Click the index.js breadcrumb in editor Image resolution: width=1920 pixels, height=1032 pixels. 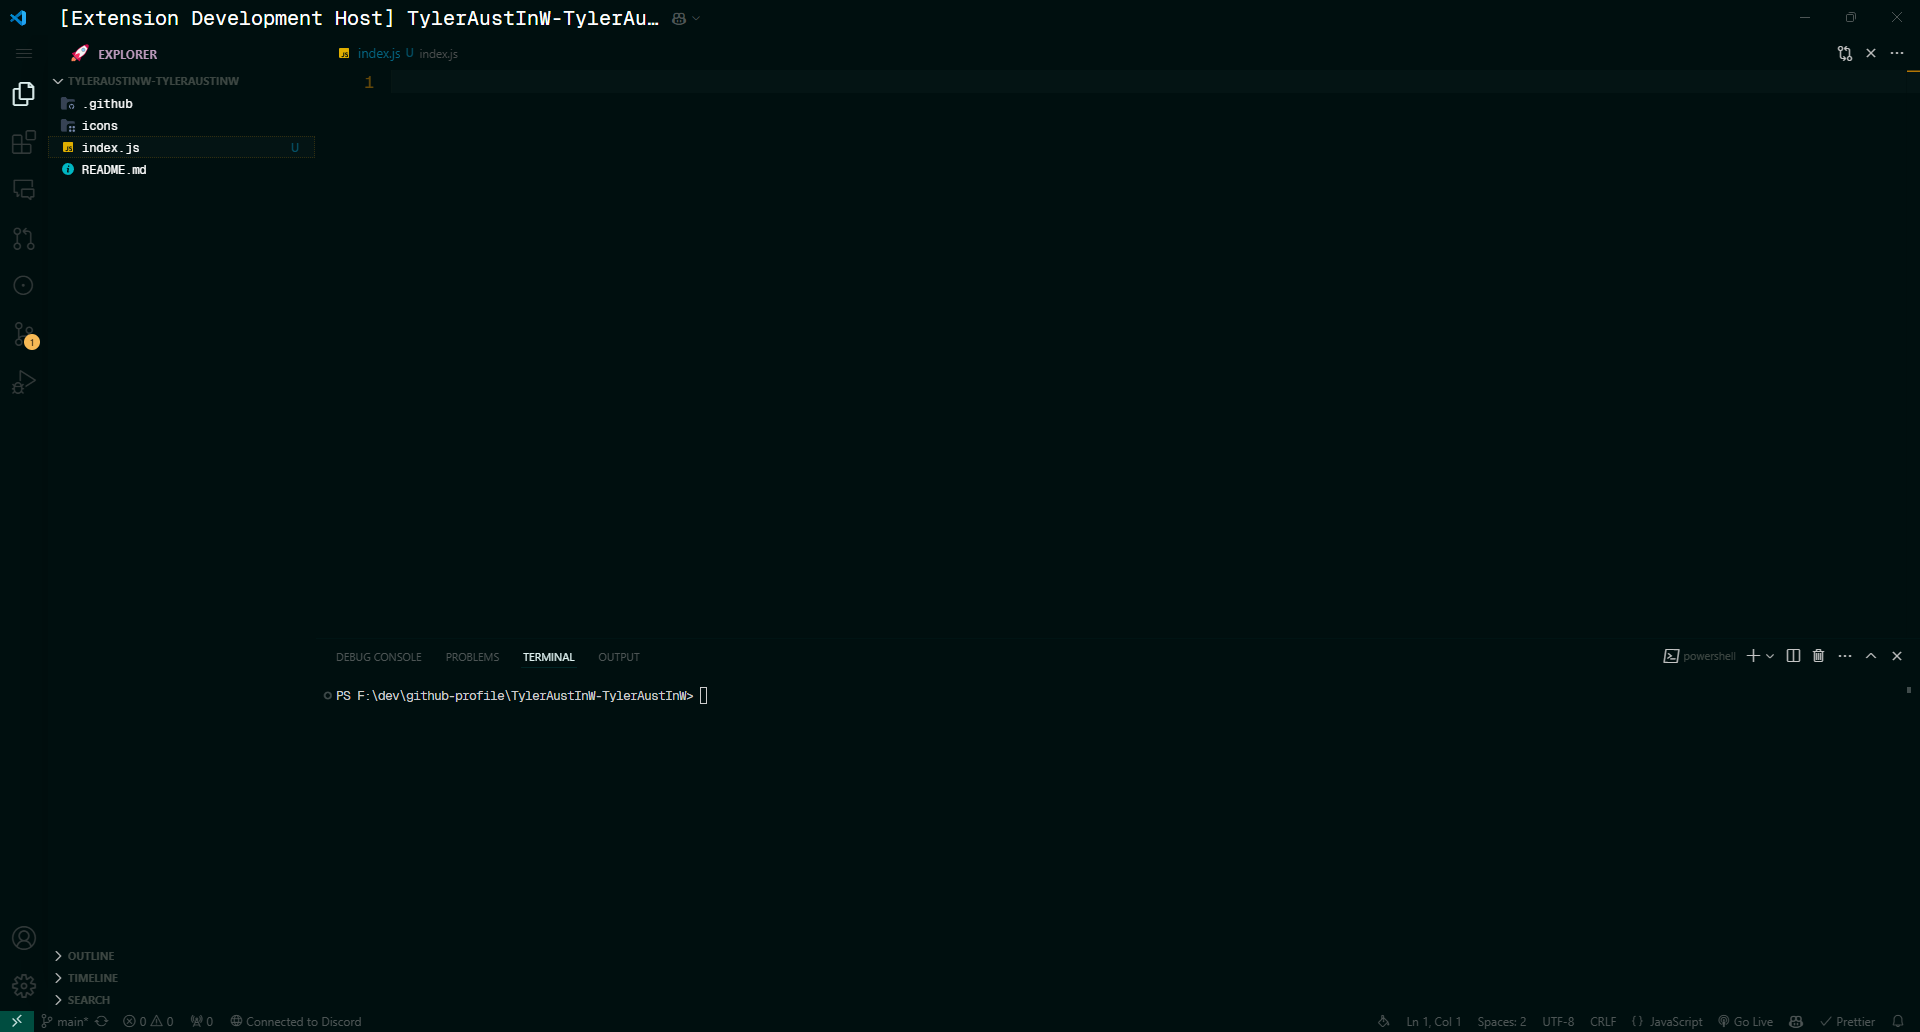[438, 54]
